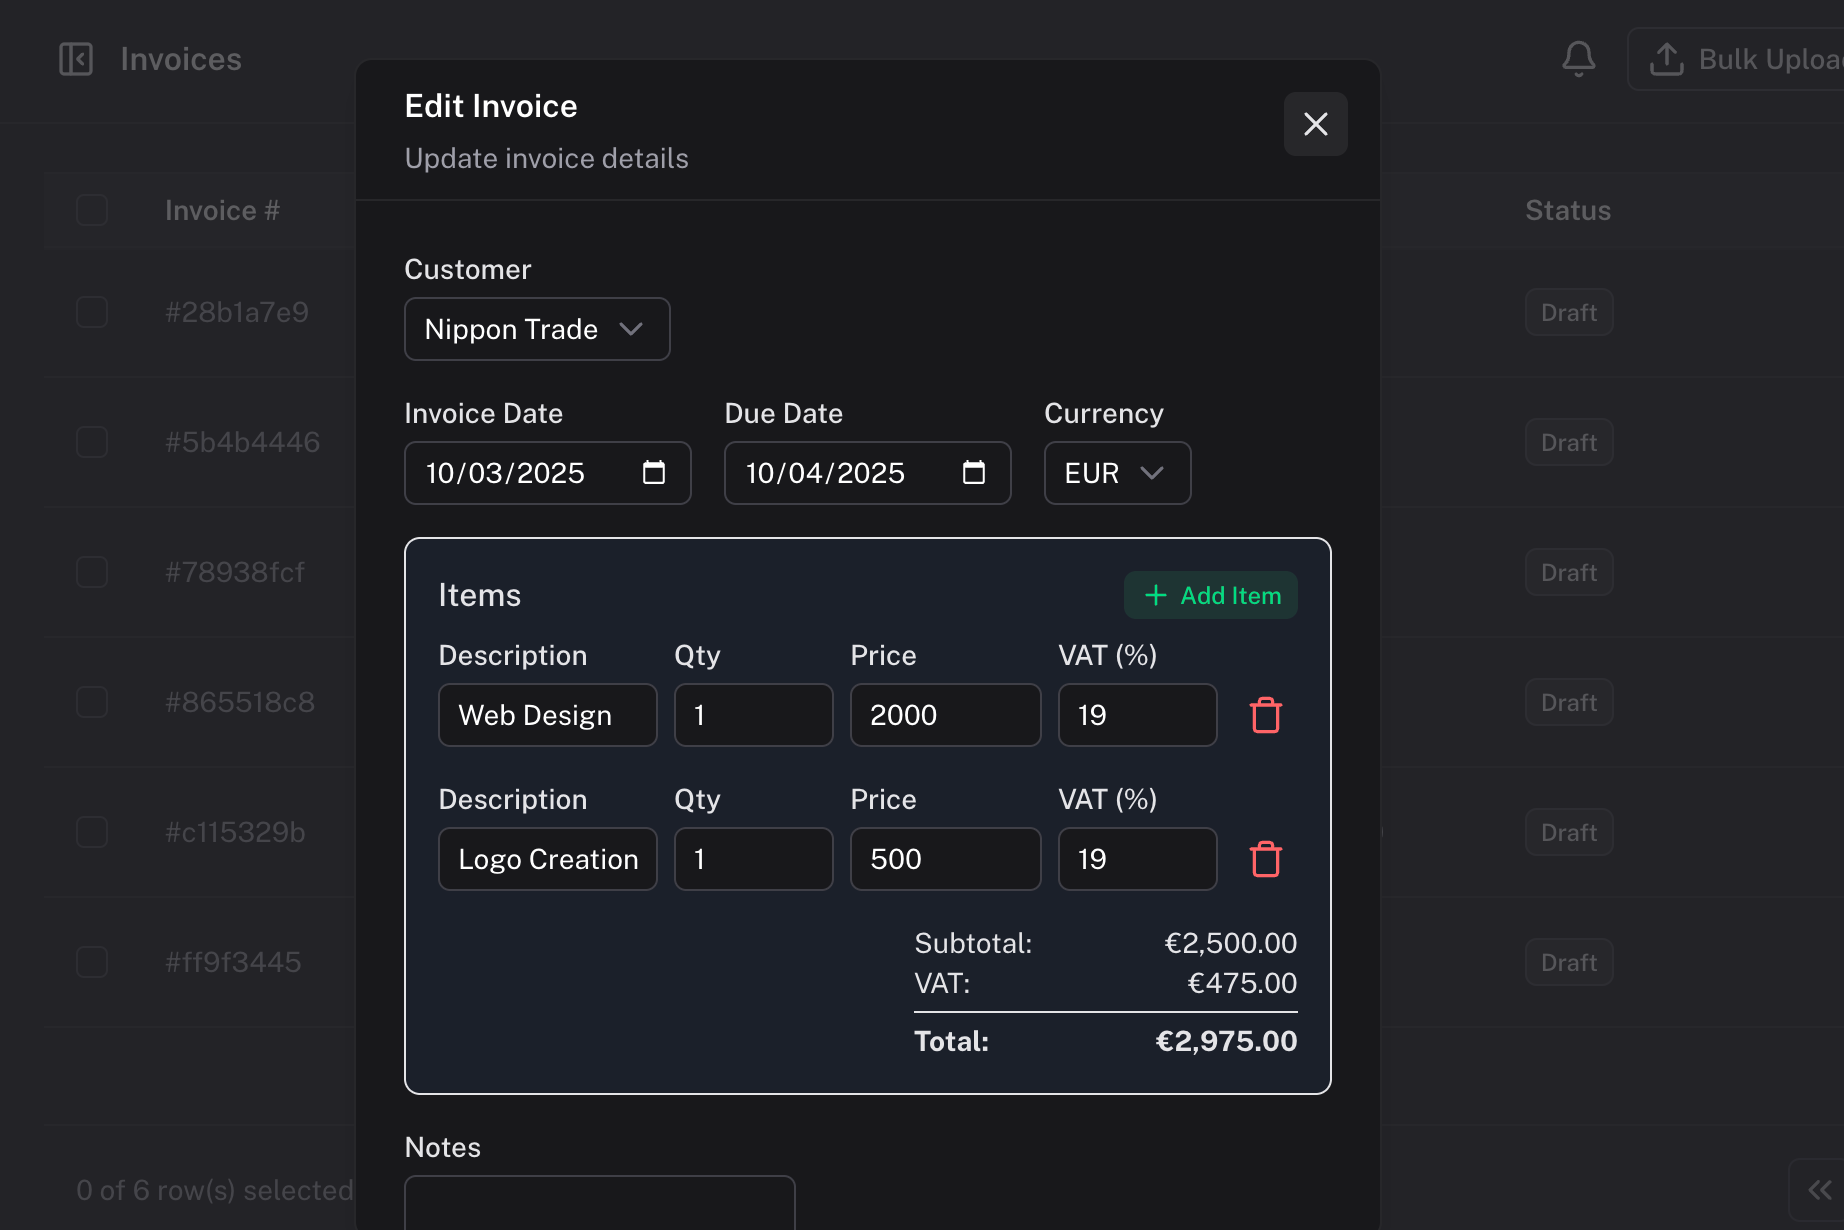The width and height of the screenshot is (1844, 1230).
Task: Click Draft badge for invoice #c115329b
Action: tap(1569, 832)
